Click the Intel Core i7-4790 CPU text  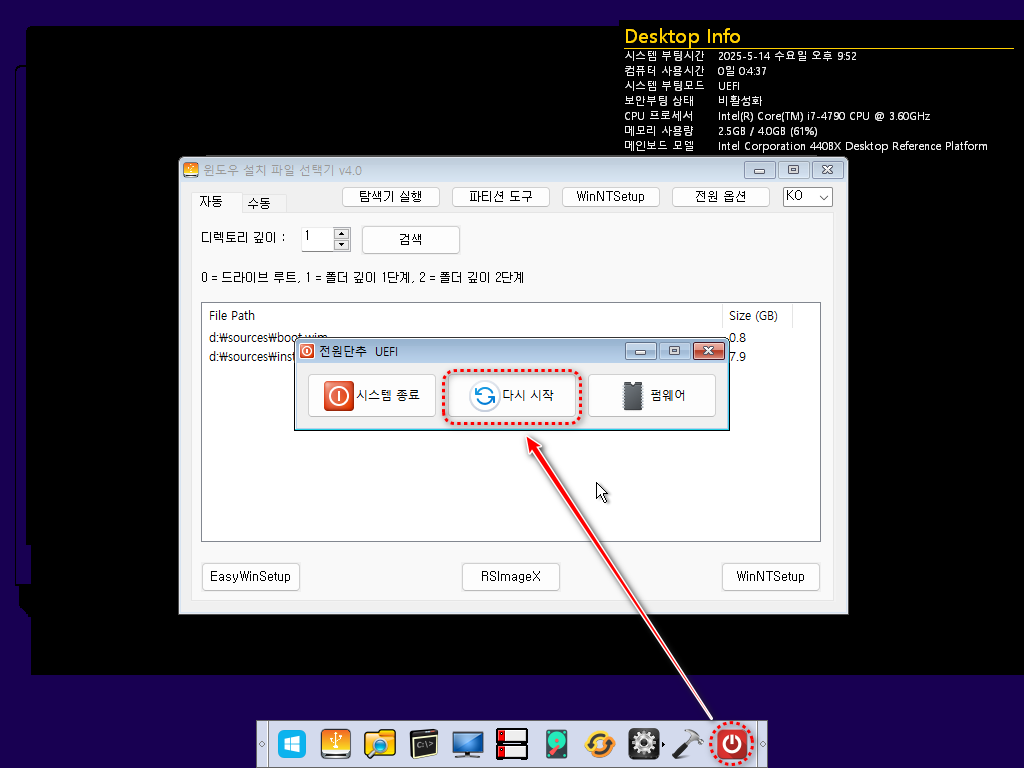[824, 116]
